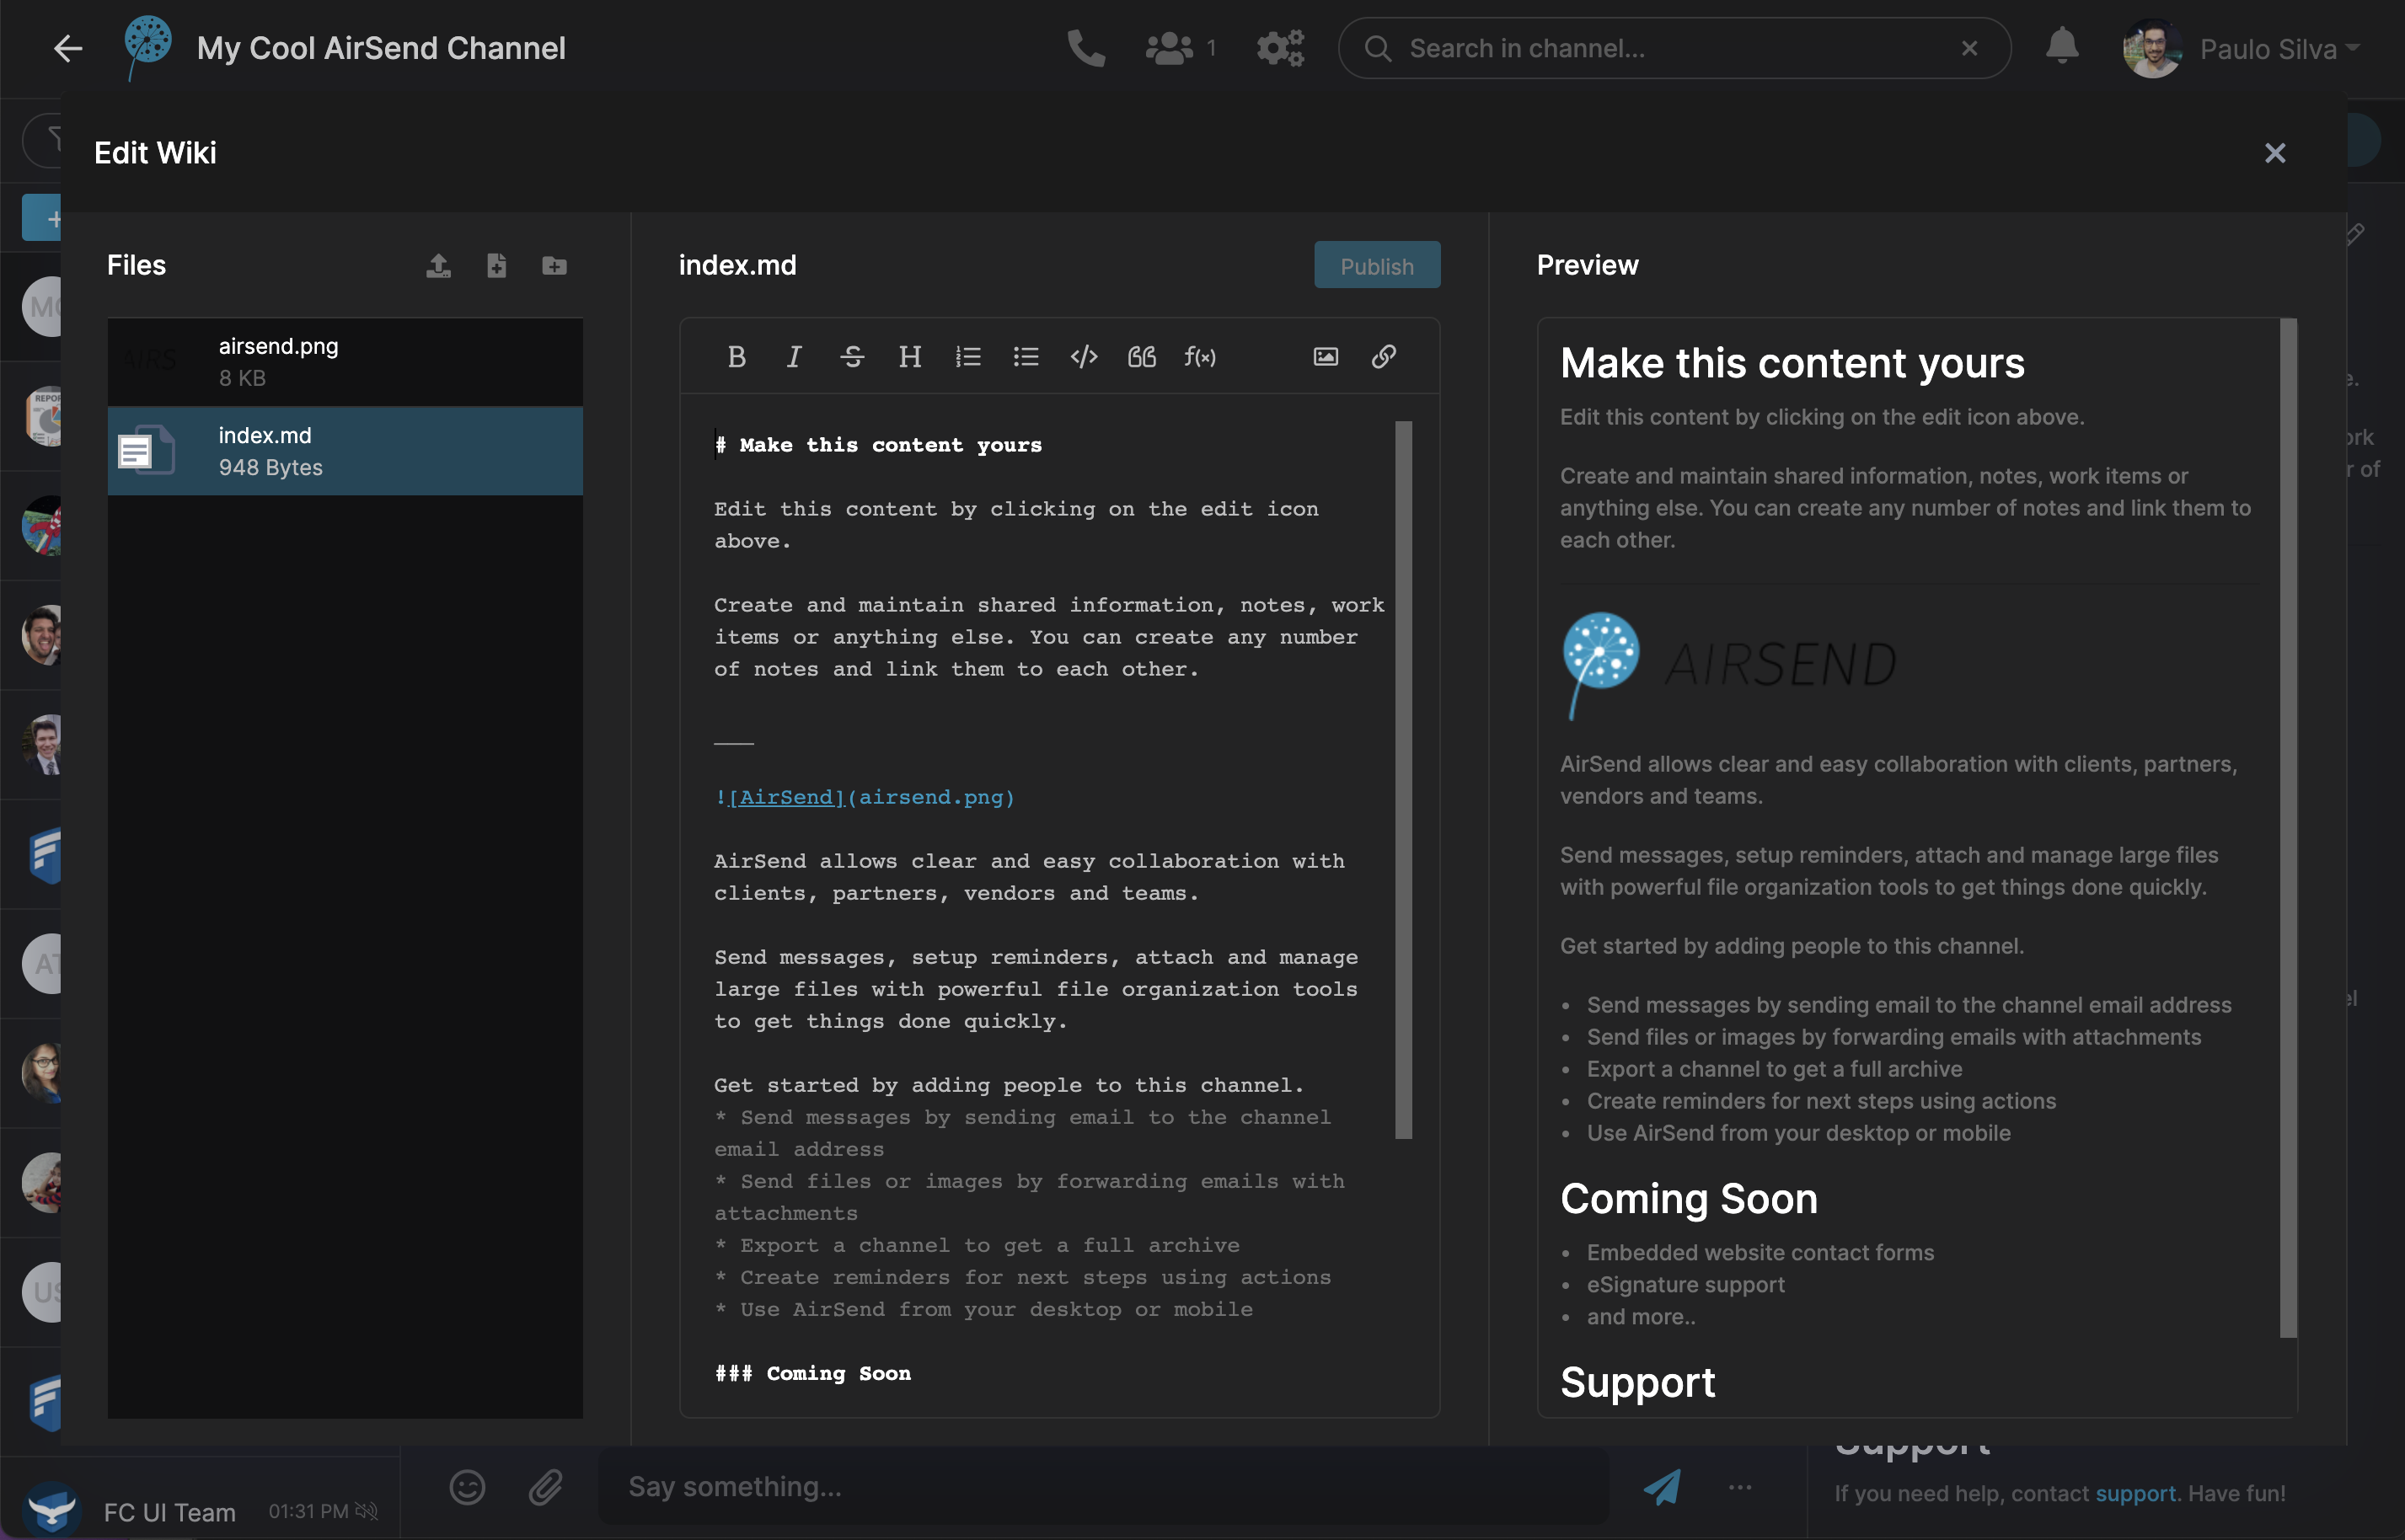The height and width of the screenshot is (1540, 2405).
Task: Insert a math formula
Action: [1200, 356]
